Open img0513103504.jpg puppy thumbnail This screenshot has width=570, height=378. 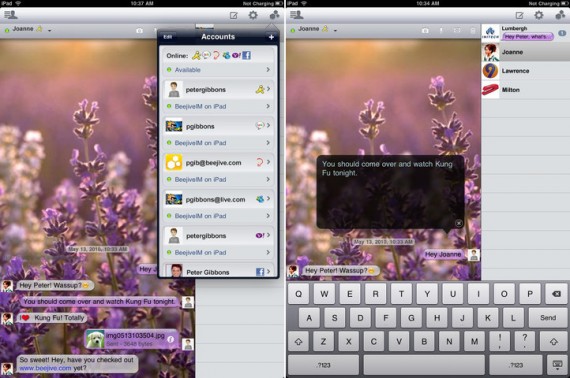coord(96,339)
